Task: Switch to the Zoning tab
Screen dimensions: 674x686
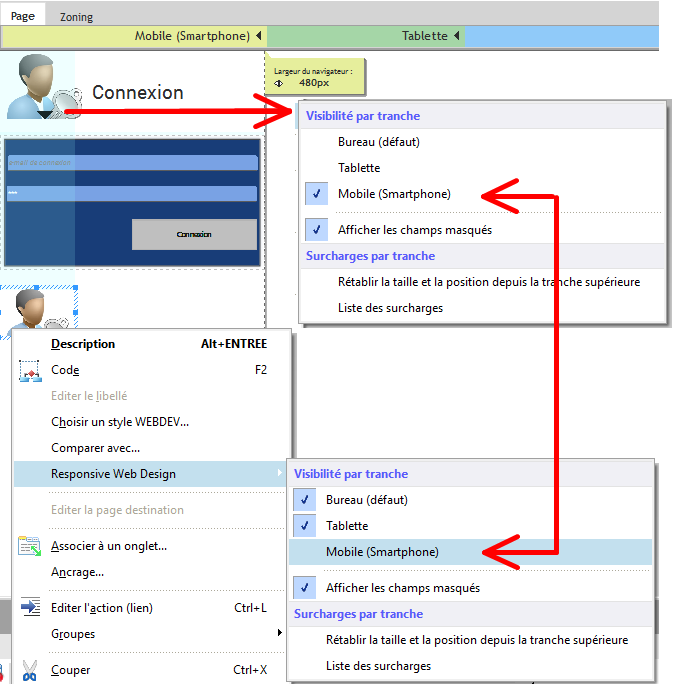Action: [76, 17]
